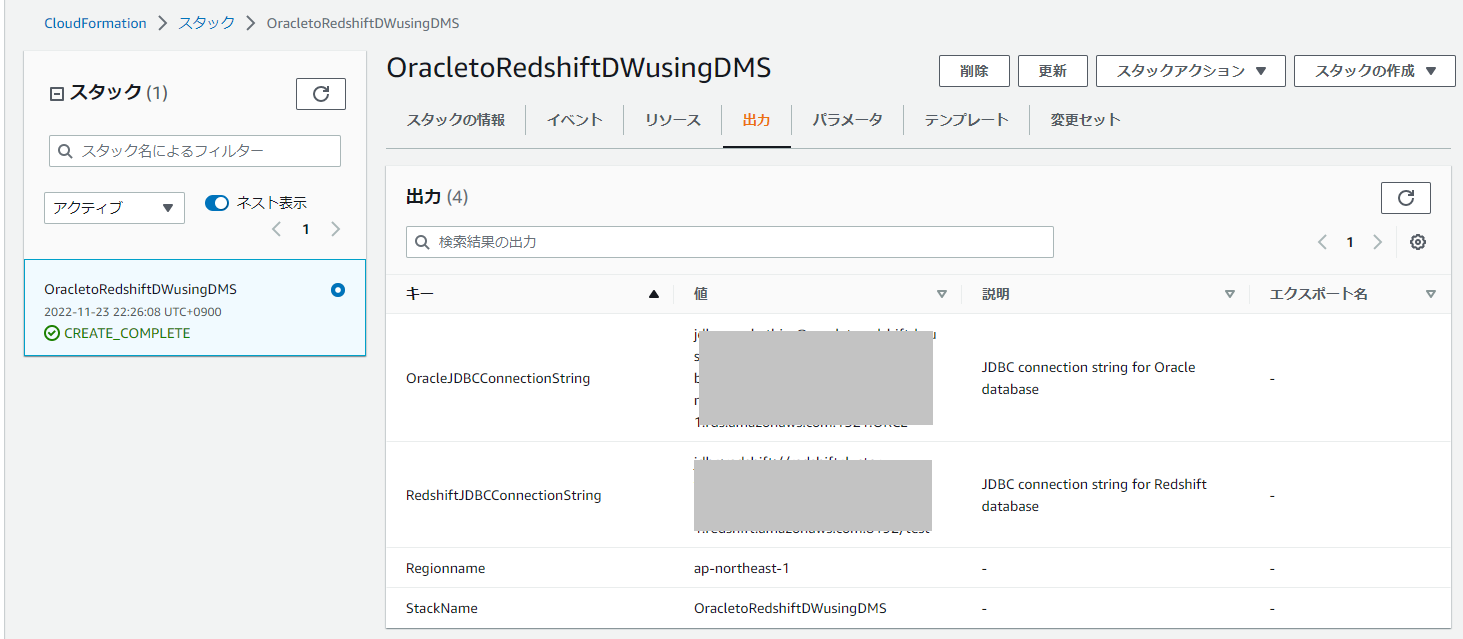The width and height of the screenshot is (1463, 639).
Task: Toggle the ネスト表示 switch
Action: [217, 203]
